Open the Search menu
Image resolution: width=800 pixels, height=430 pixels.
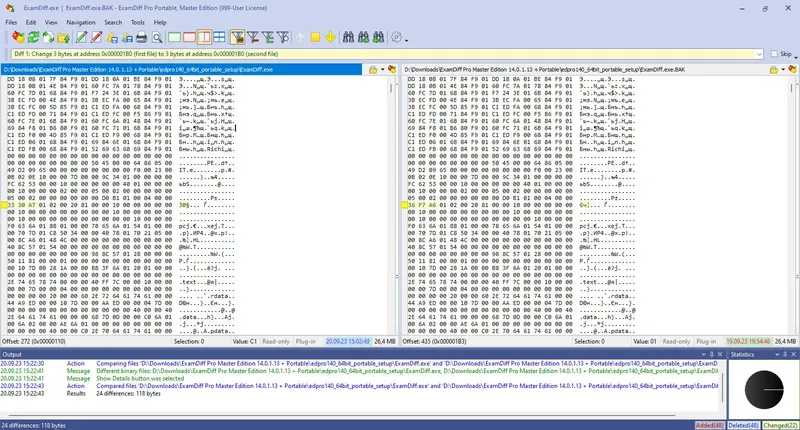(113, 22)
